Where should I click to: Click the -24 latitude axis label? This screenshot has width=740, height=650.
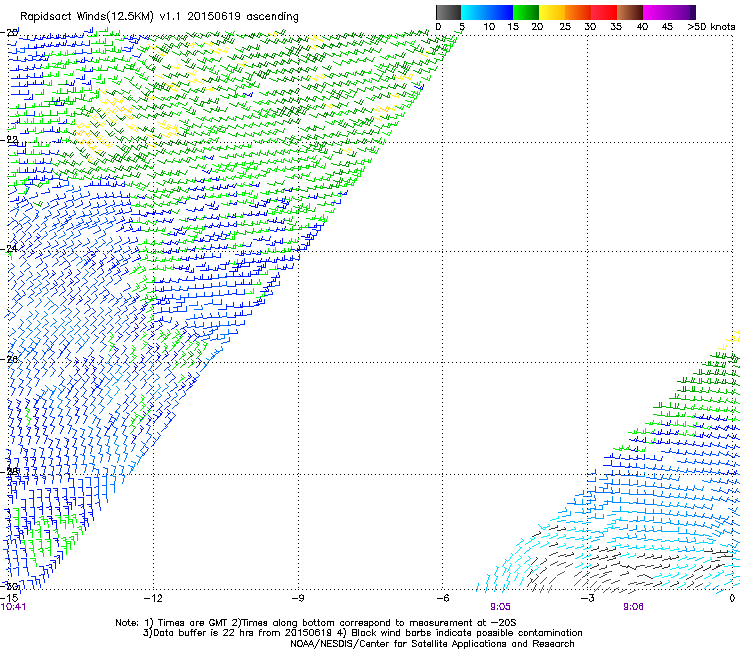(10, 248)
